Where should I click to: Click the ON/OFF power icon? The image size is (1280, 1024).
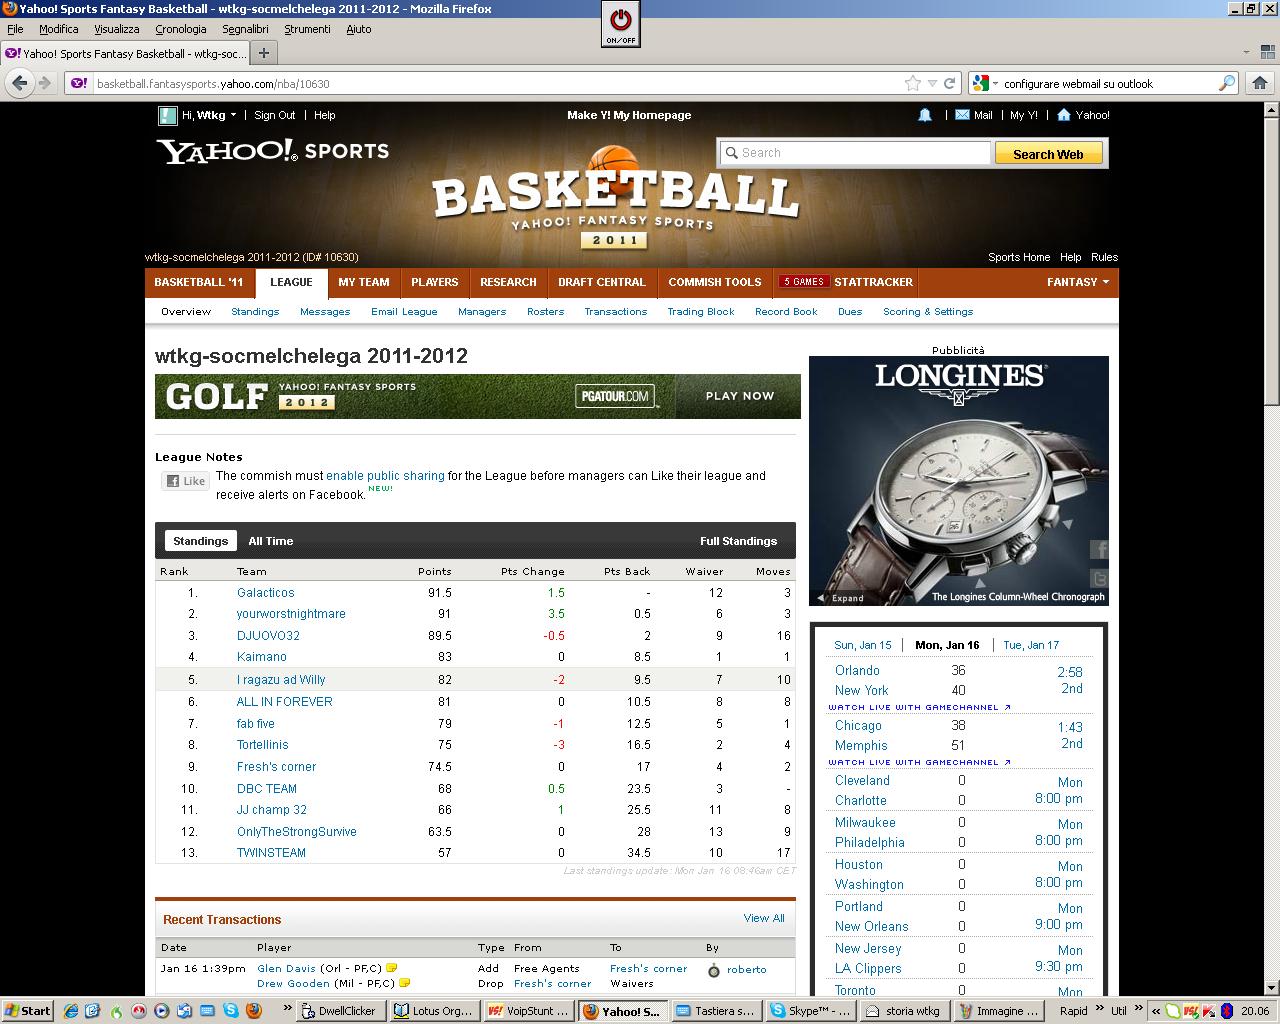point(620,22)
